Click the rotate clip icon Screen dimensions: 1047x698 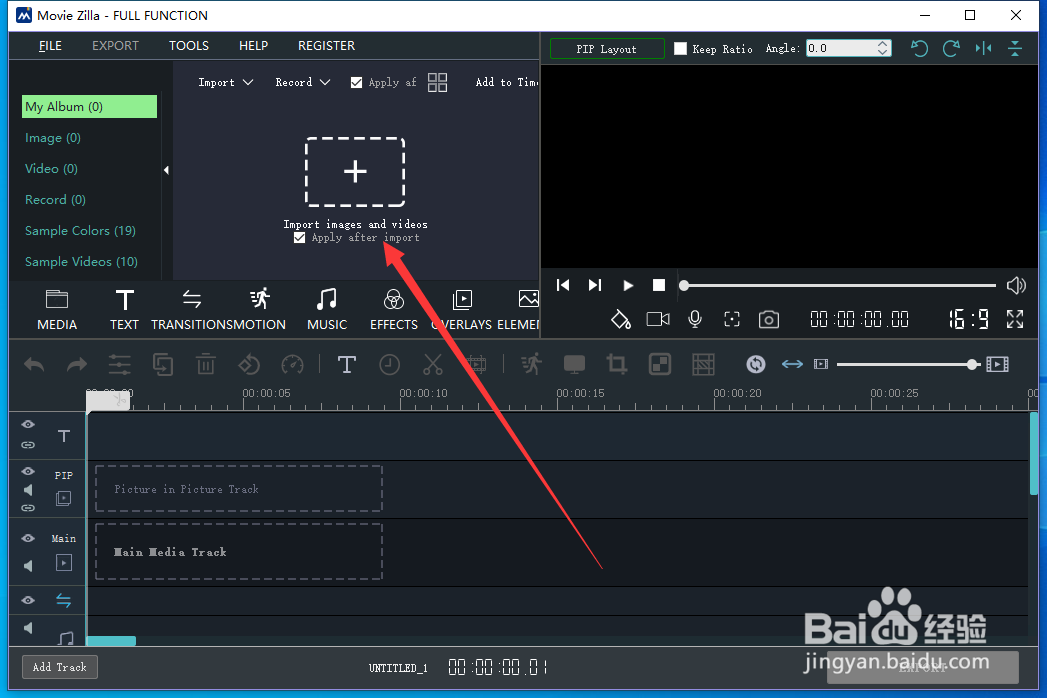click(249, 365)
